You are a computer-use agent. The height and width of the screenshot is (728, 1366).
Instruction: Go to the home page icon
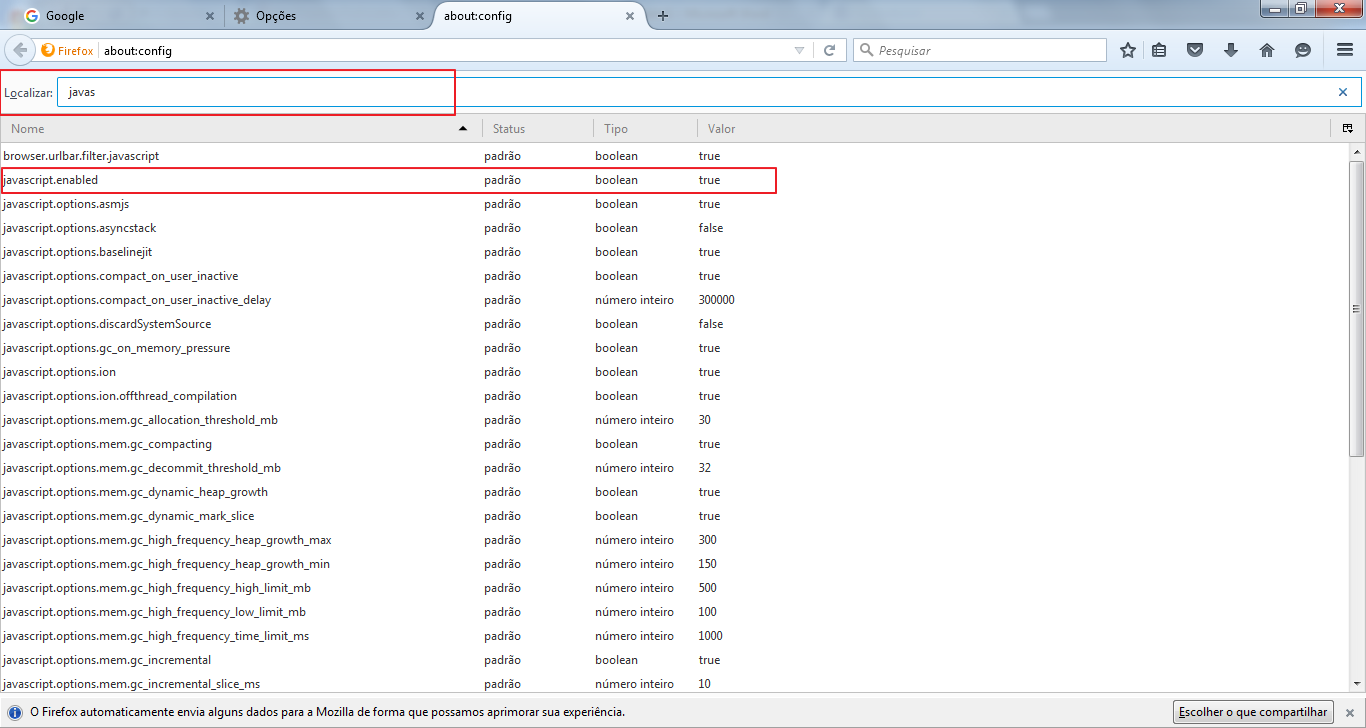[x=1267, y=50]
